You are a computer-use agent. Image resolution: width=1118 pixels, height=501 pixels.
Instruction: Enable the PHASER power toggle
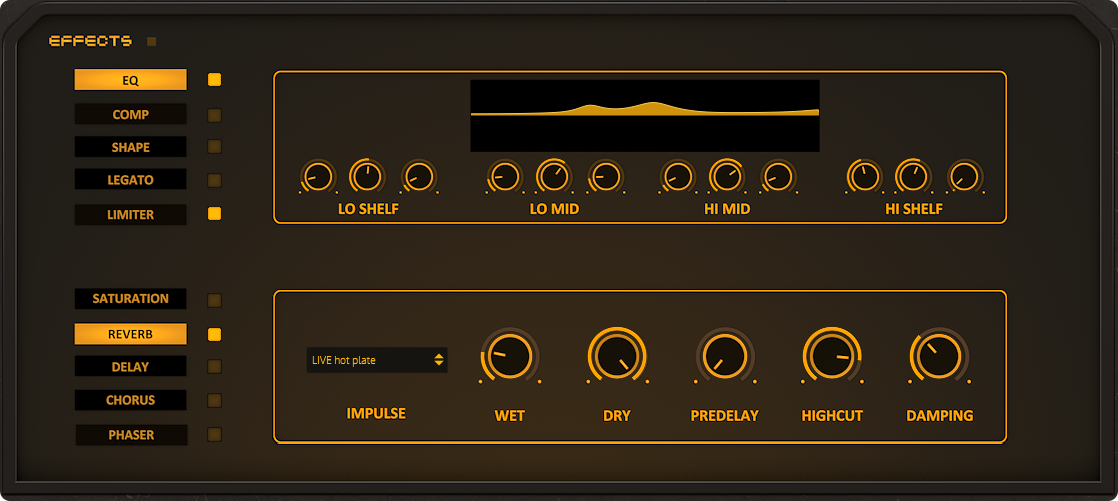click(215, 434)
